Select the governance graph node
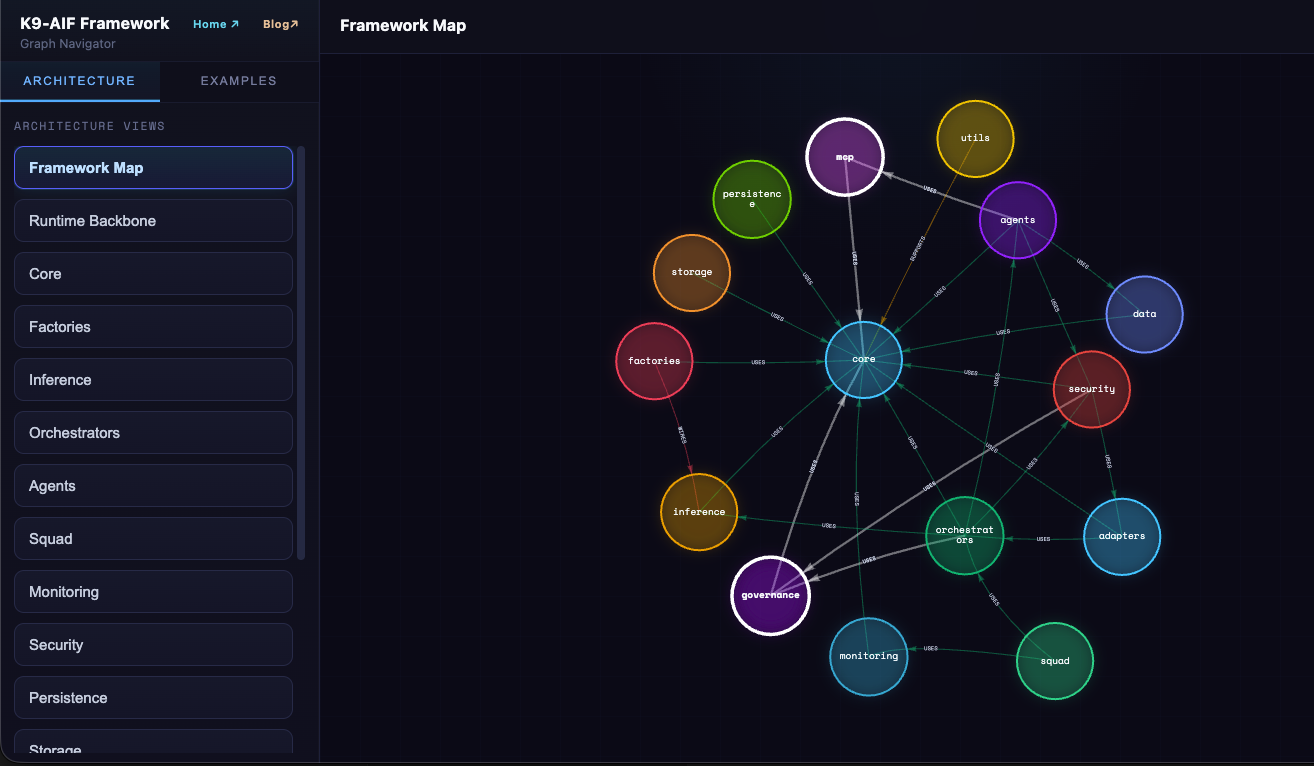Screen dimensions: 1314x766 tap(771, 595)
